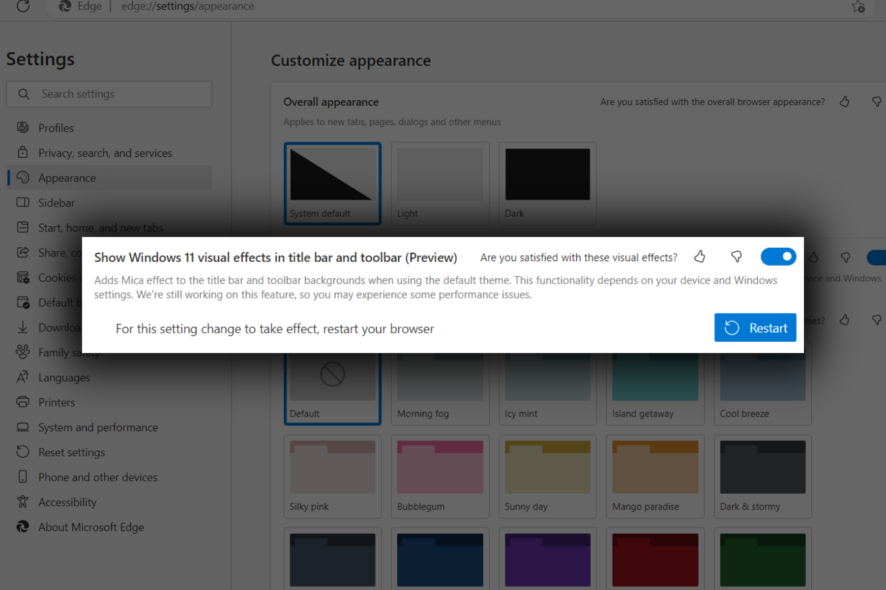Select the Mango paradise theme thumbnail
Screen dimensions: 886x590
655,468
